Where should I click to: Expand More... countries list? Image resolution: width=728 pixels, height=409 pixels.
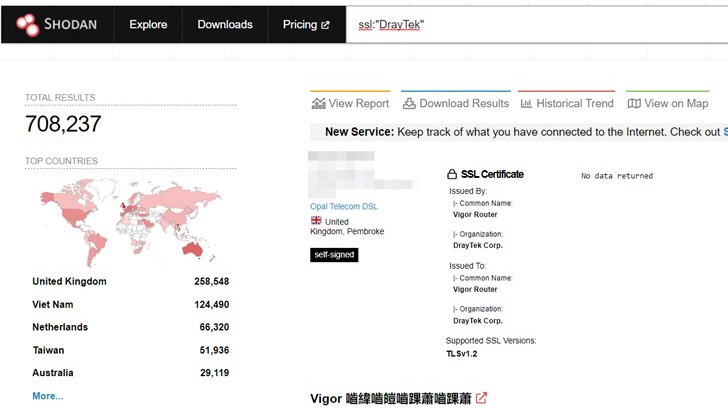[x=48, y=396]
